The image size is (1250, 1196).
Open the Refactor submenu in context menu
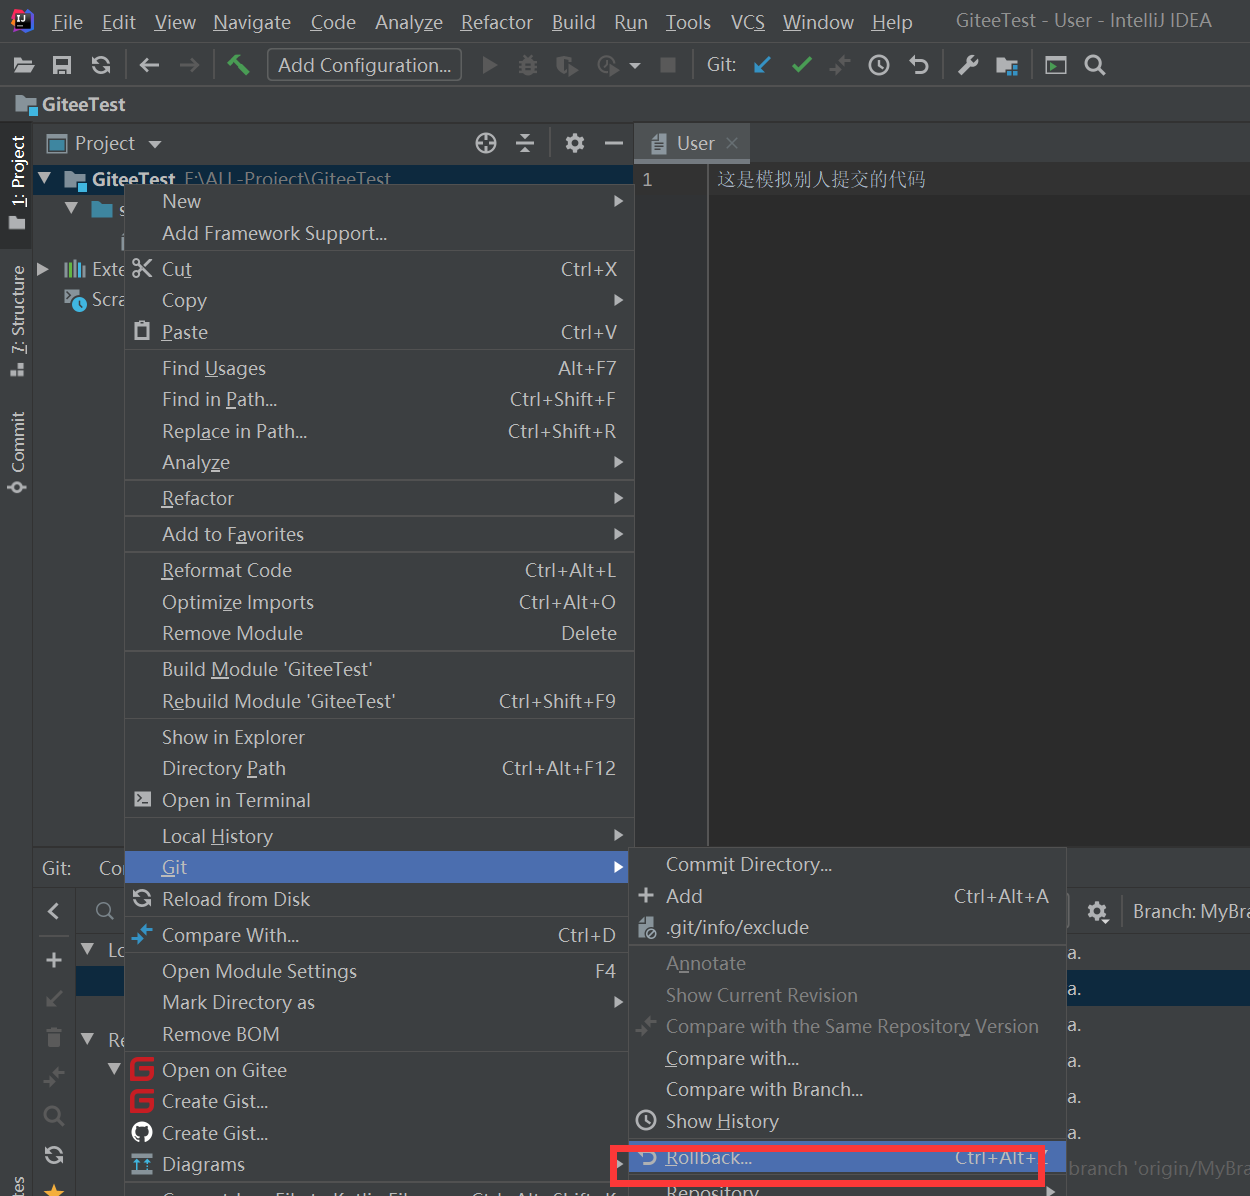pyautogui.click(x=379, y=498)
